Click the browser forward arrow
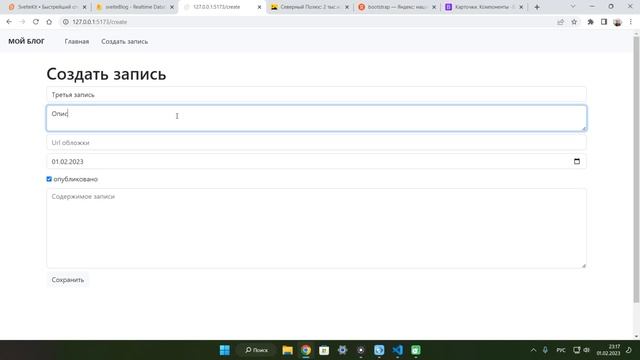The image size is (640, 360). (x=22, y=22)
